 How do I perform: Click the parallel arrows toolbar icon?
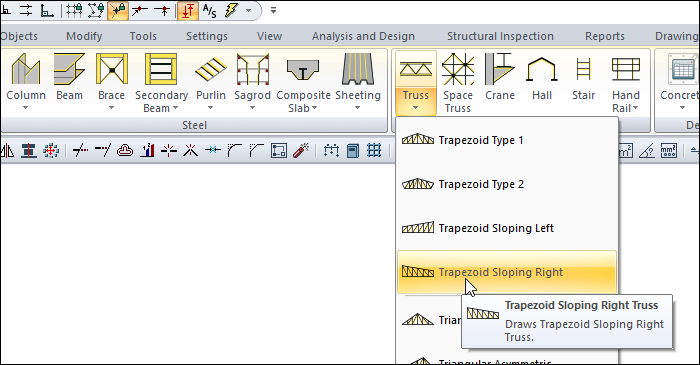point(26,10)
